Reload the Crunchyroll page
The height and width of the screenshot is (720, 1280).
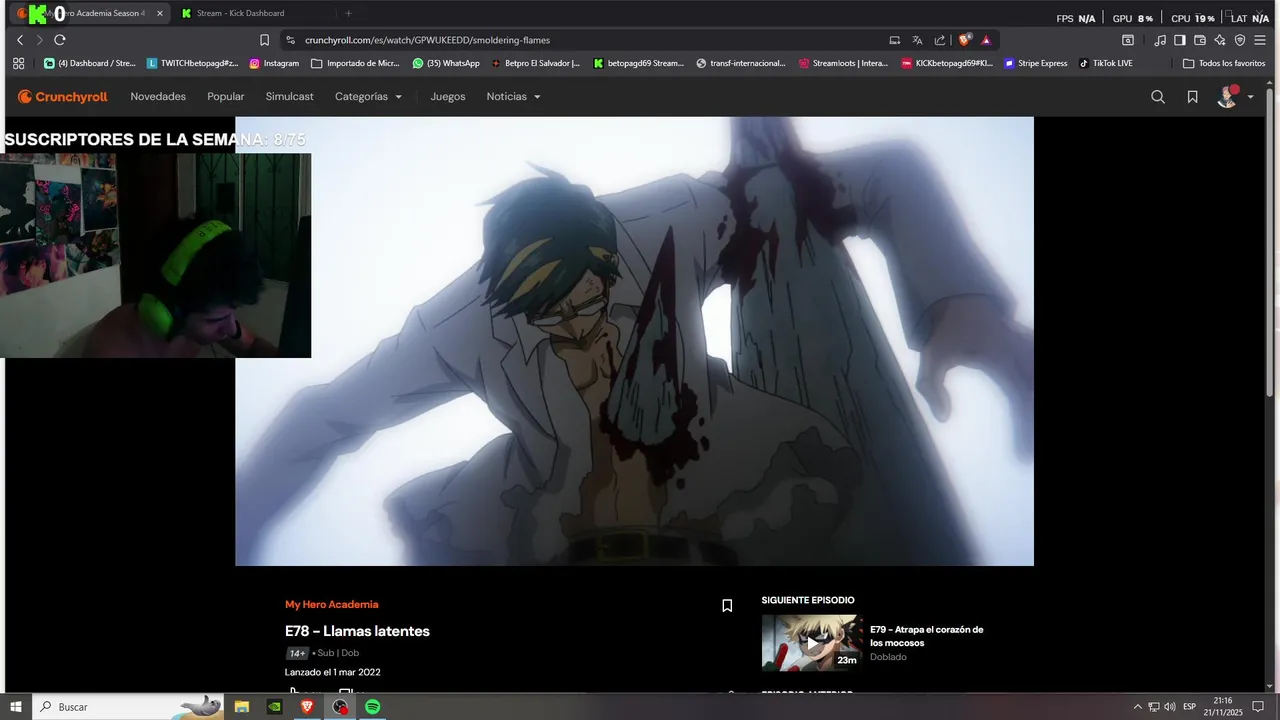[60, 40]
